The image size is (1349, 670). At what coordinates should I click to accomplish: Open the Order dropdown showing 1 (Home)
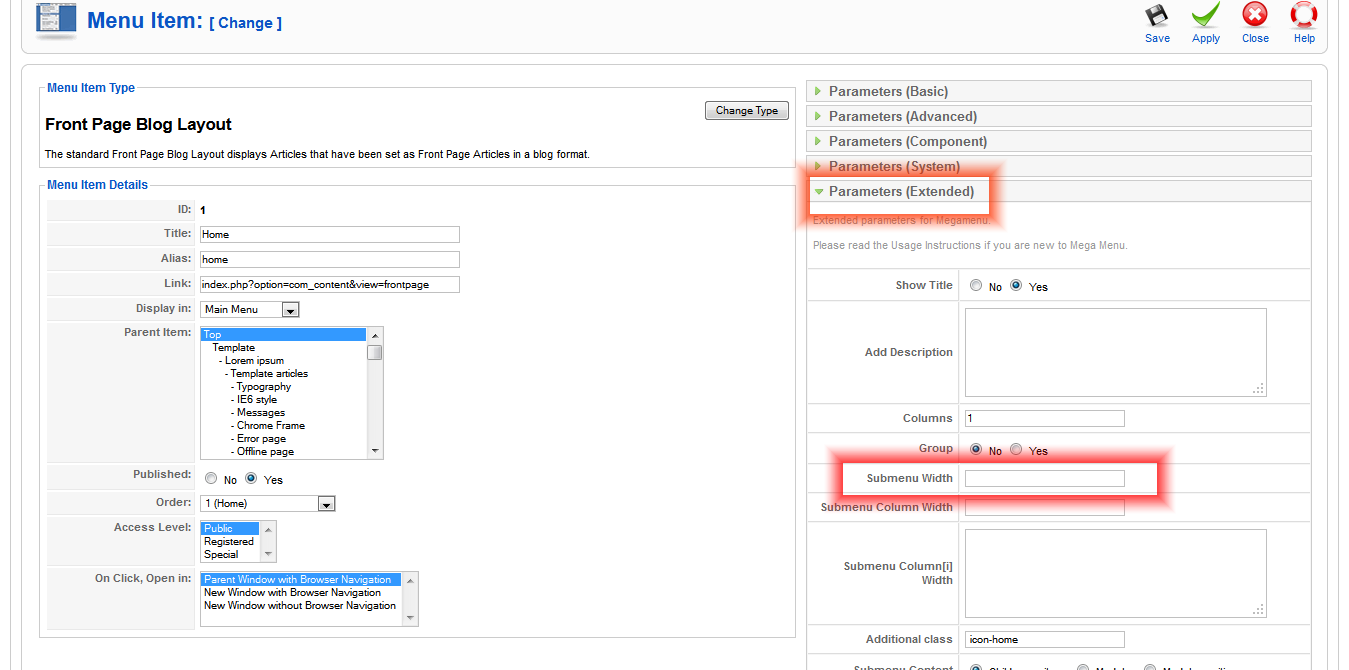268,504
